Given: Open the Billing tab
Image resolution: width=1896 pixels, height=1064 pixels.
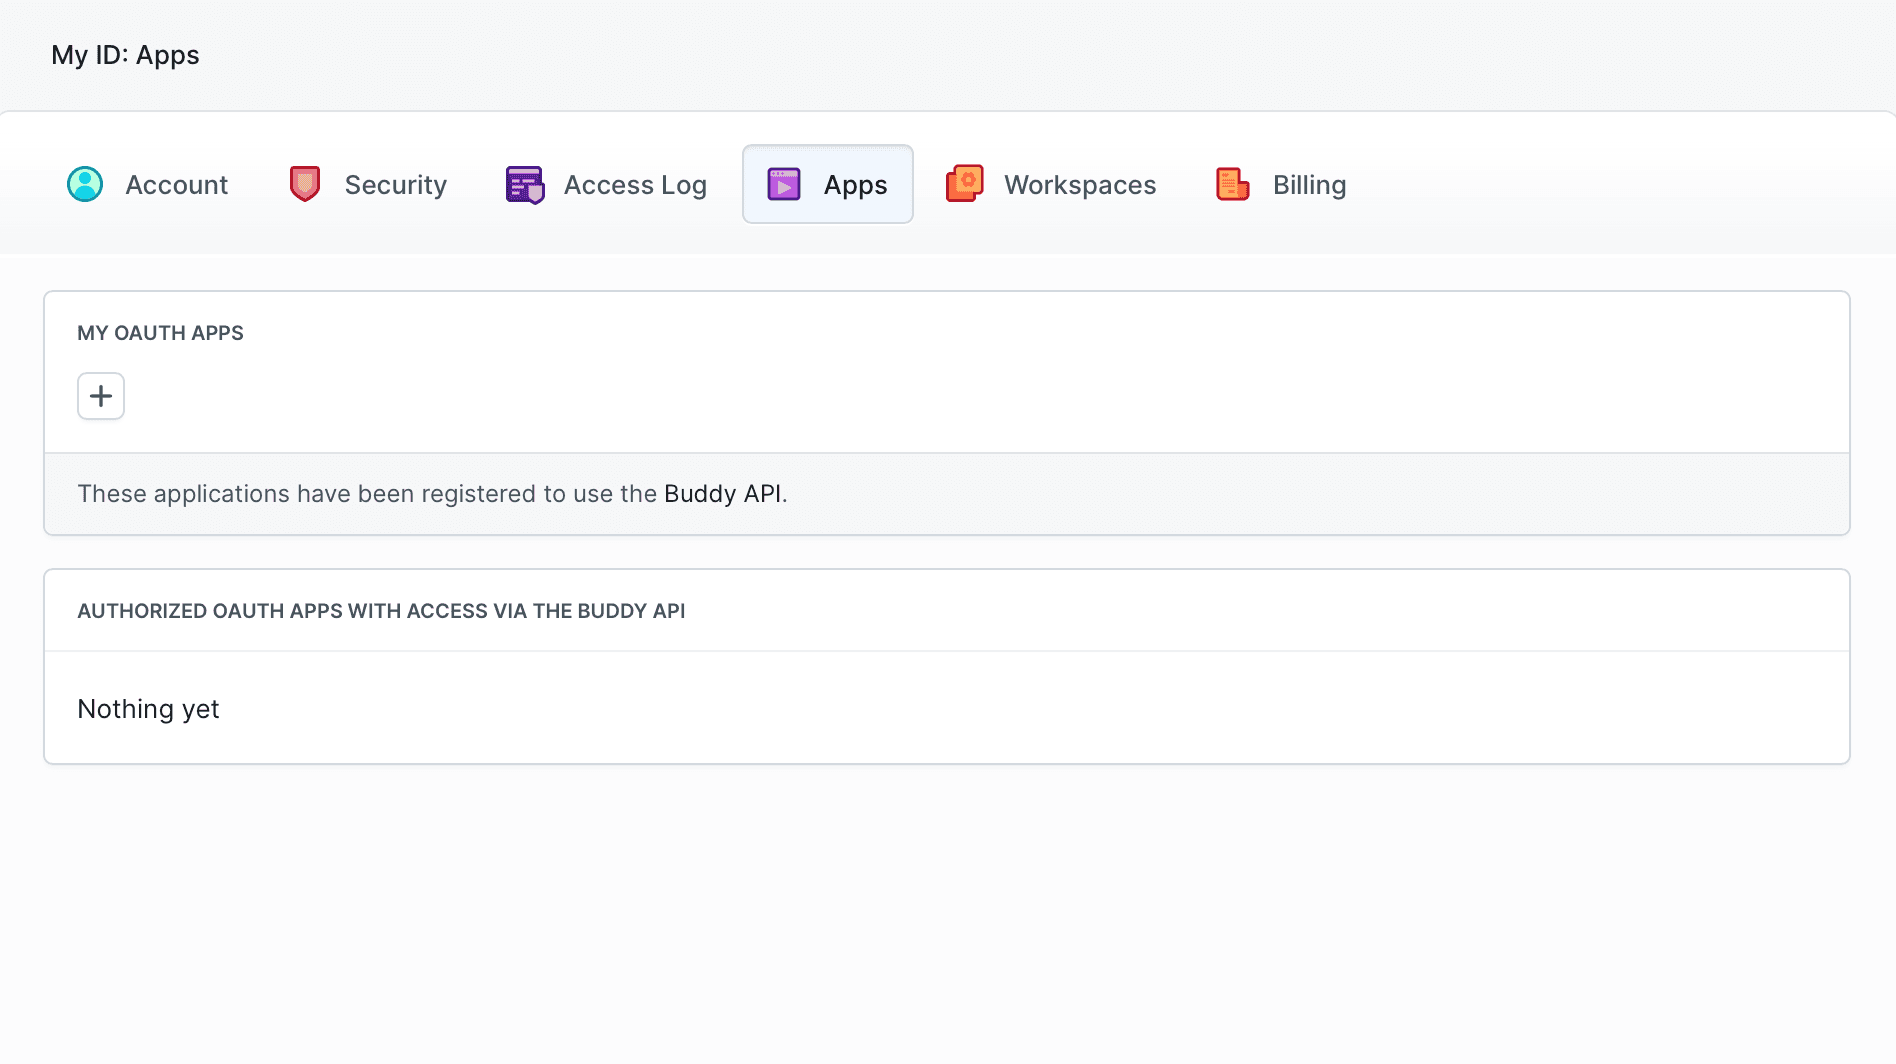Looking at the screenshot, I should click(1309, 184).
